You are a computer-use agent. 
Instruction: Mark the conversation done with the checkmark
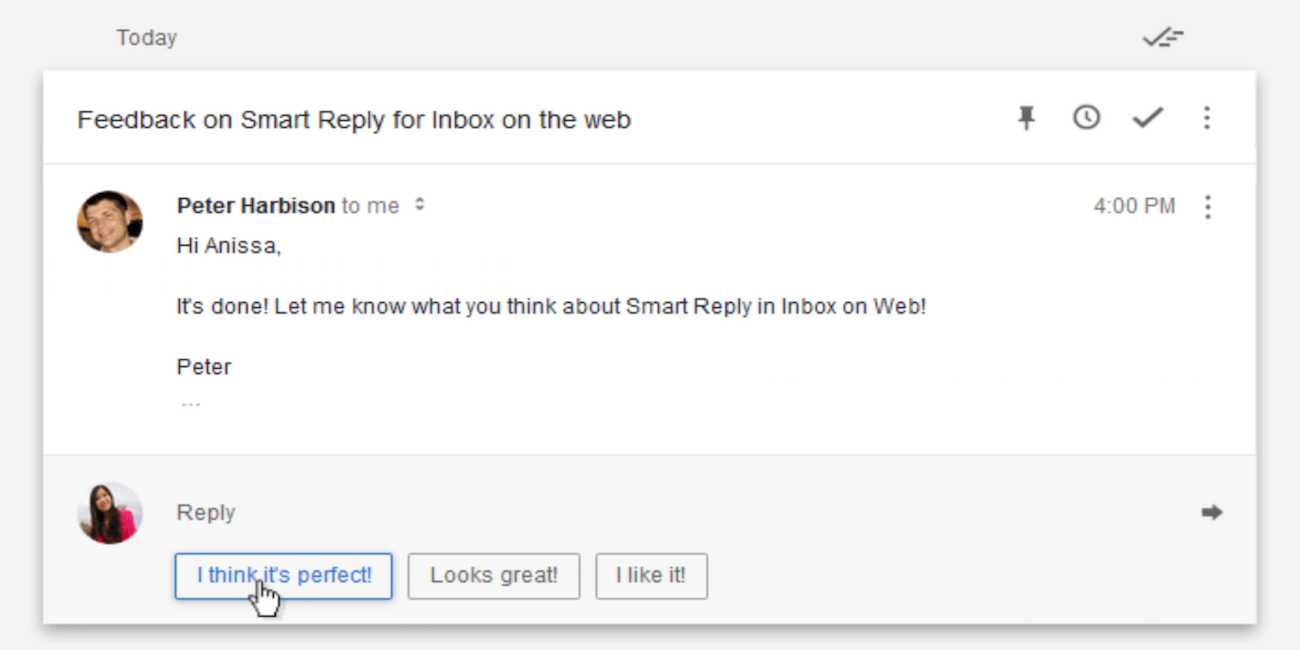(1147, 117)
